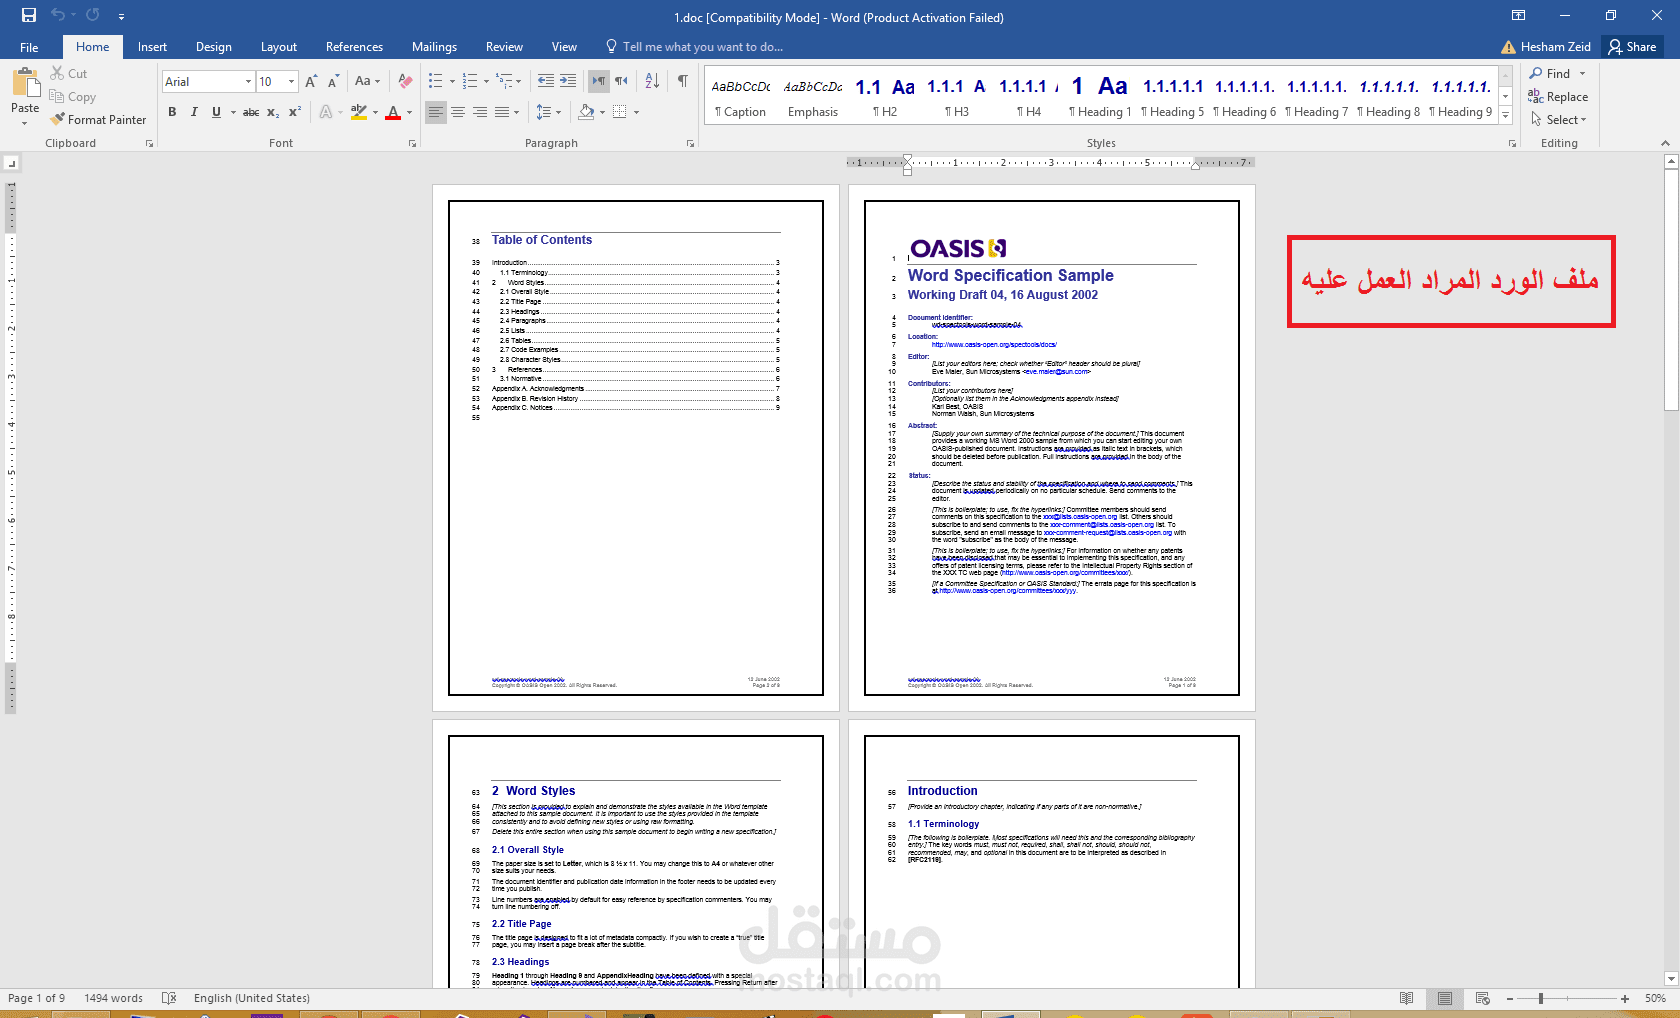
Task: Apply the Heading 1 style
Action: point(1100,97)
